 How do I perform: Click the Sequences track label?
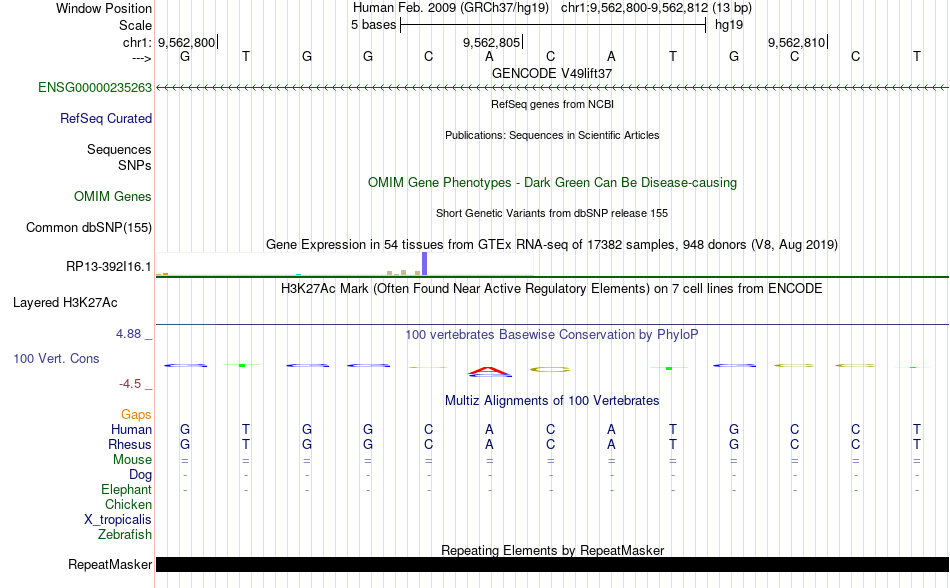pyautogui.click(x=119, y=150)
